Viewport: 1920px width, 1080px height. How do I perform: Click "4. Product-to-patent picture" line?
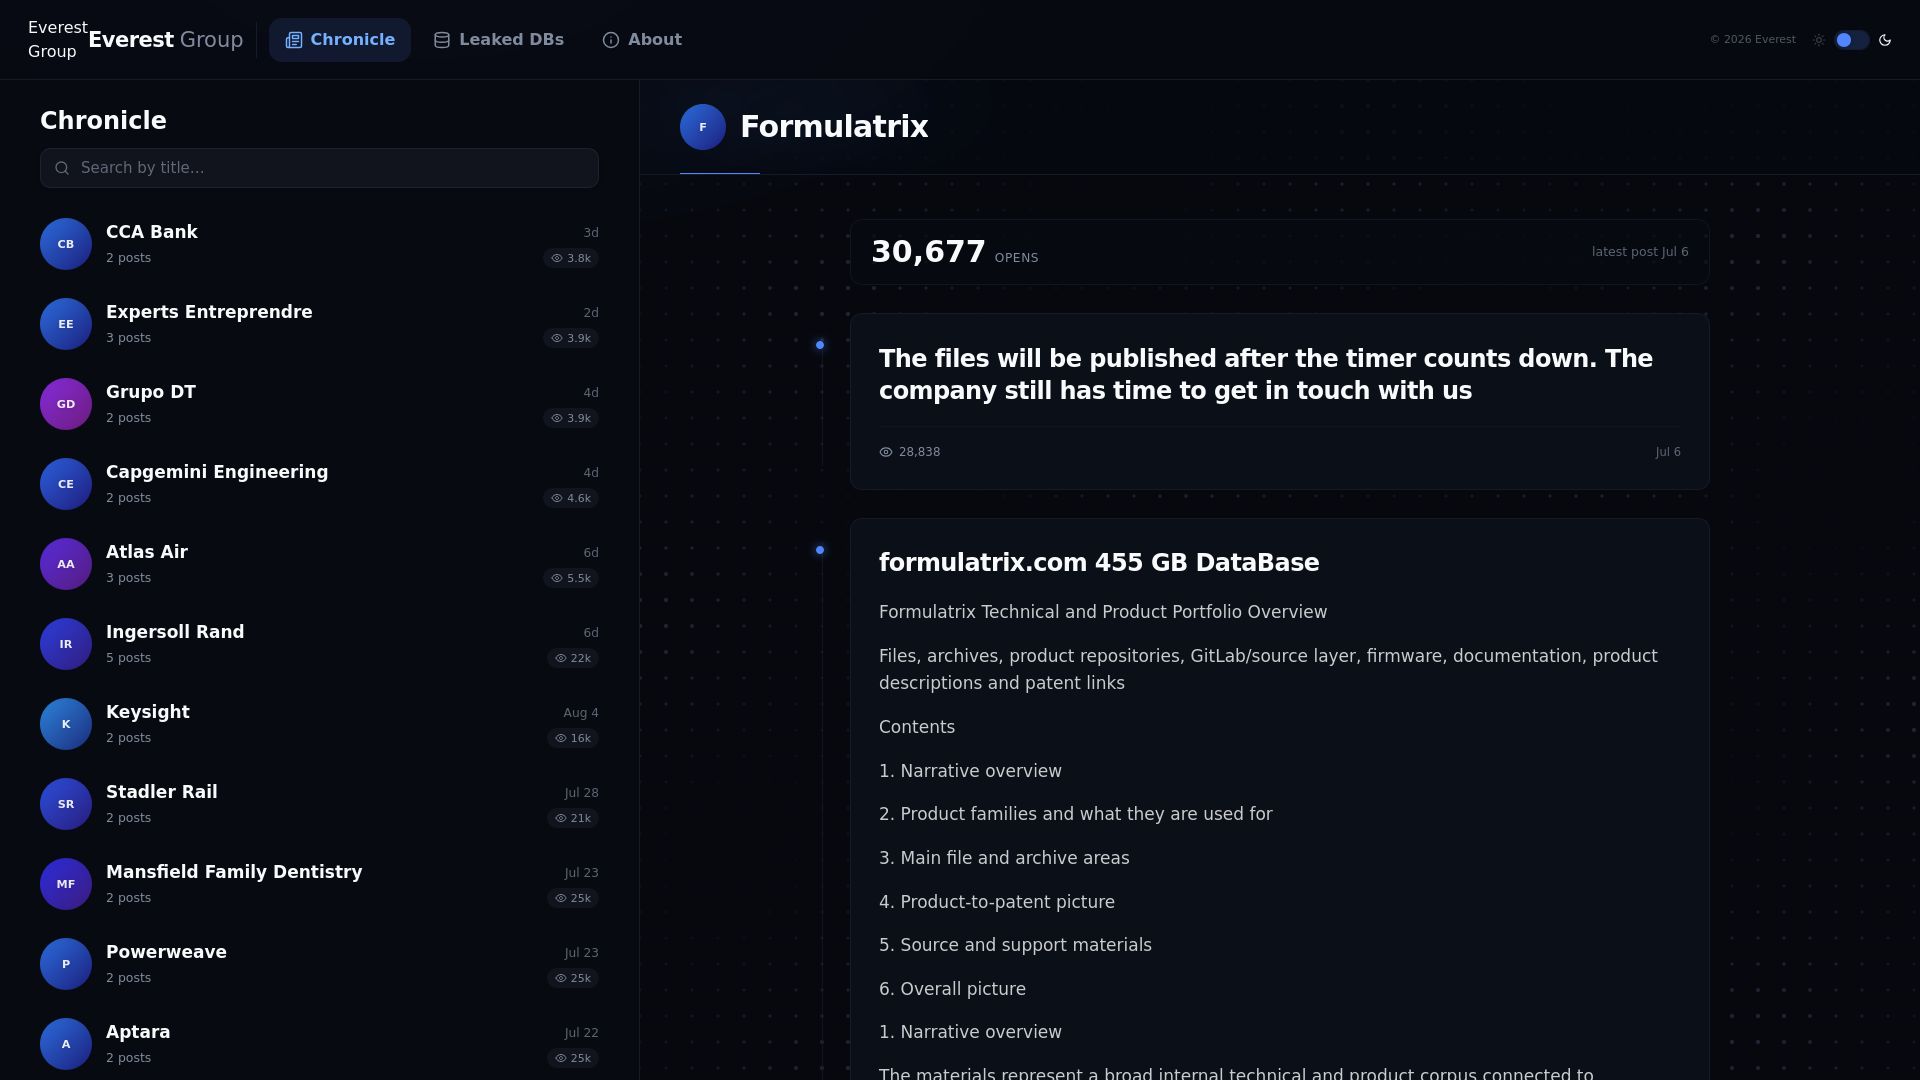(997, 902)
